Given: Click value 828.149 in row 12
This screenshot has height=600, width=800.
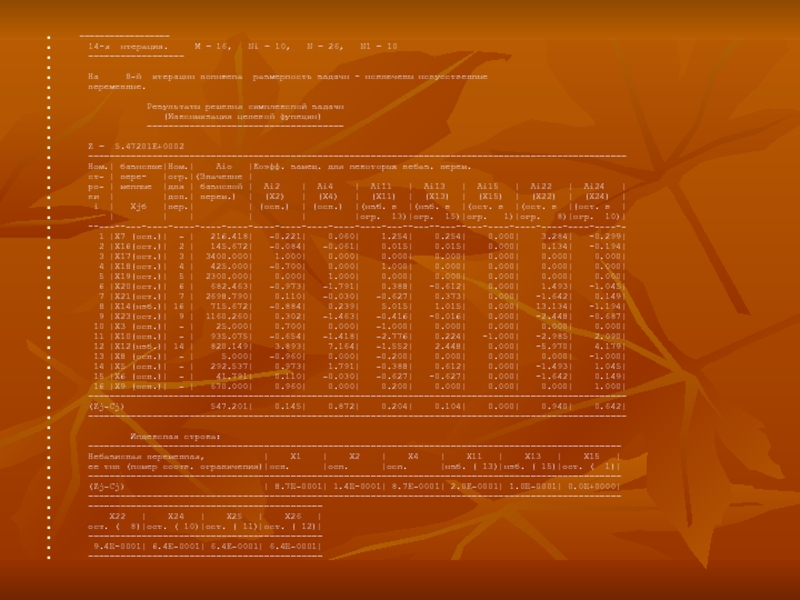Looking at the screenshot, I should pyautogui.click(x=229, y=346).
